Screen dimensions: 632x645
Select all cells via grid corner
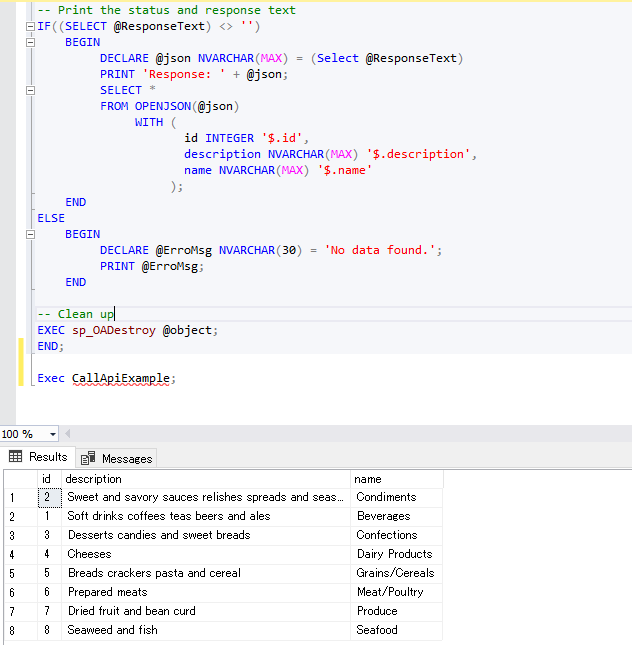(x=18, y=479)
